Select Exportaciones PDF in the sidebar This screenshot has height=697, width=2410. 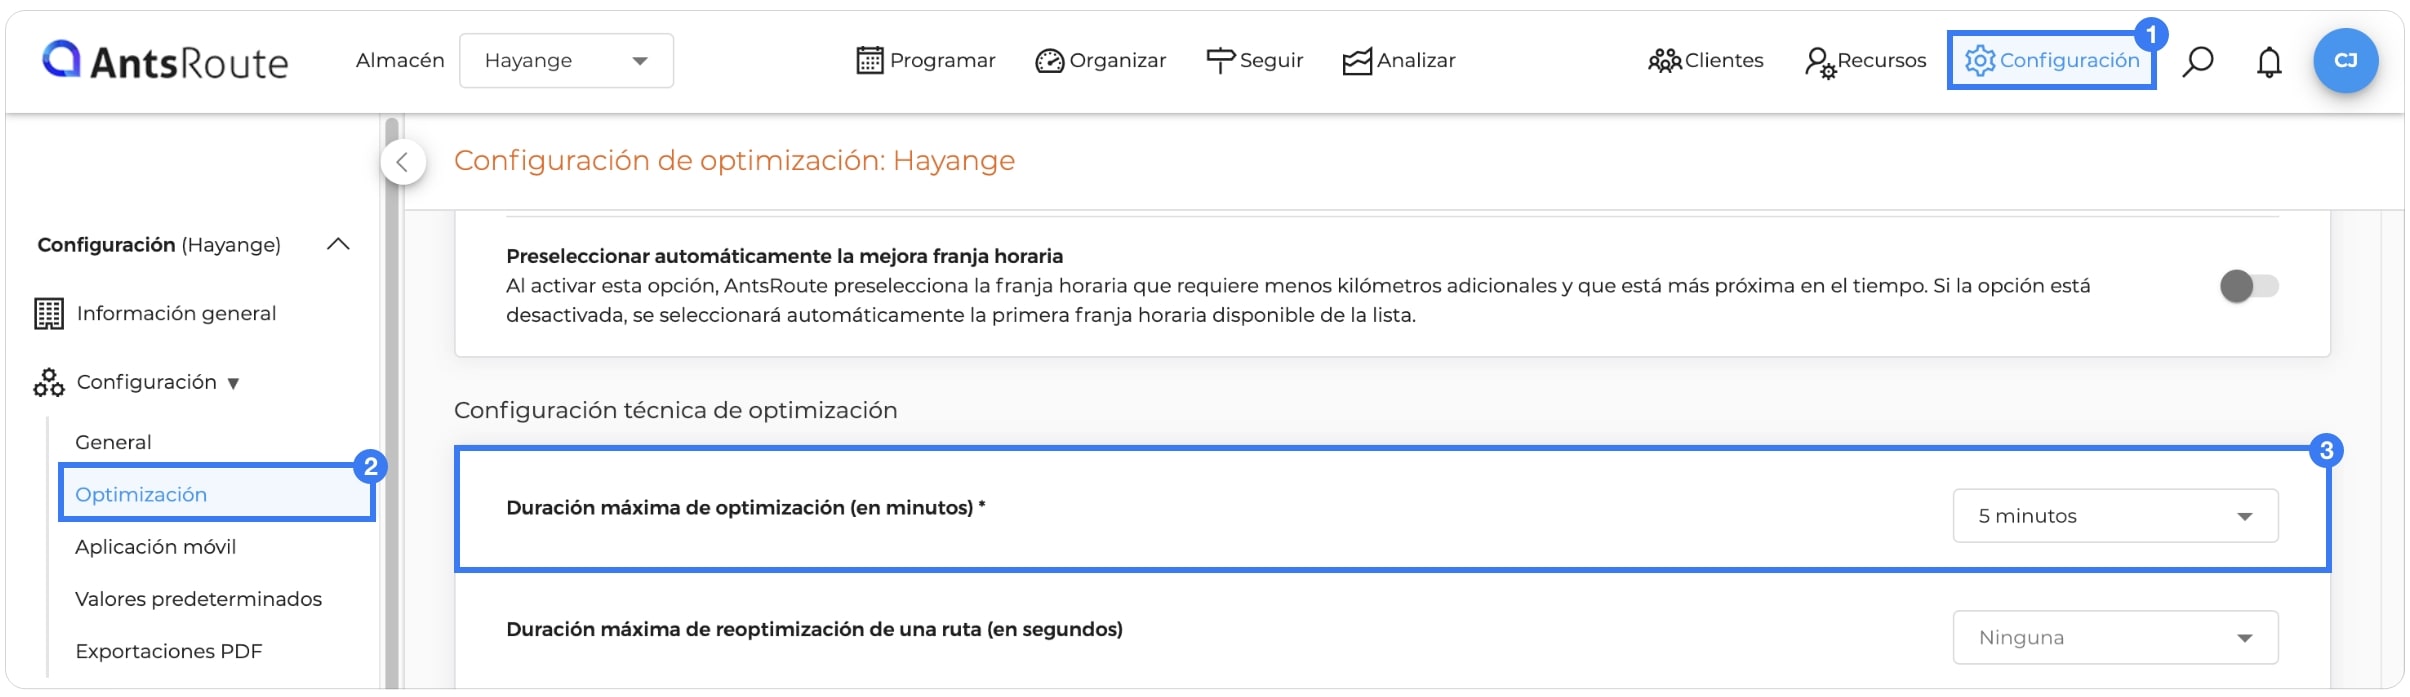pos(168,651)
